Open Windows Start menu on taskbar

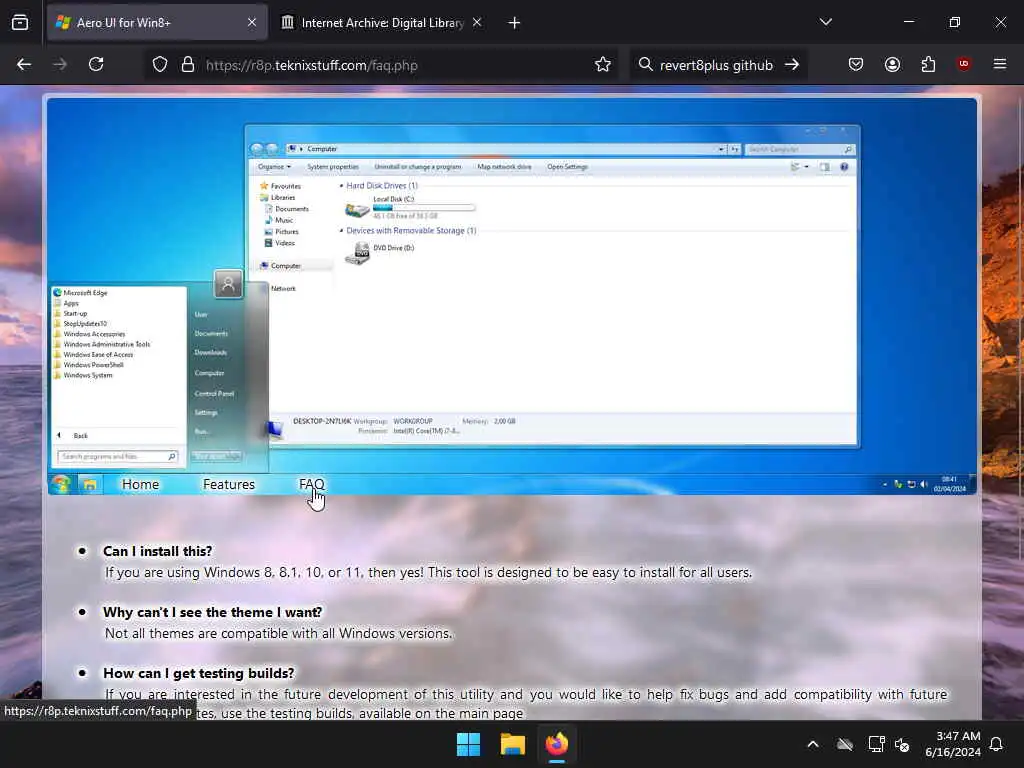click(x=468, y=744)
